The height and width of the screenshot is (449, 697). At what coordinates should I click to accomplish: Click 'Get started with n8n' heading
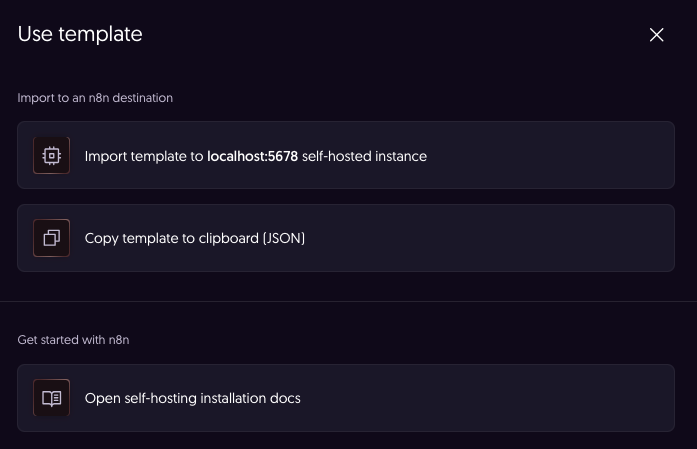point(73,340)
